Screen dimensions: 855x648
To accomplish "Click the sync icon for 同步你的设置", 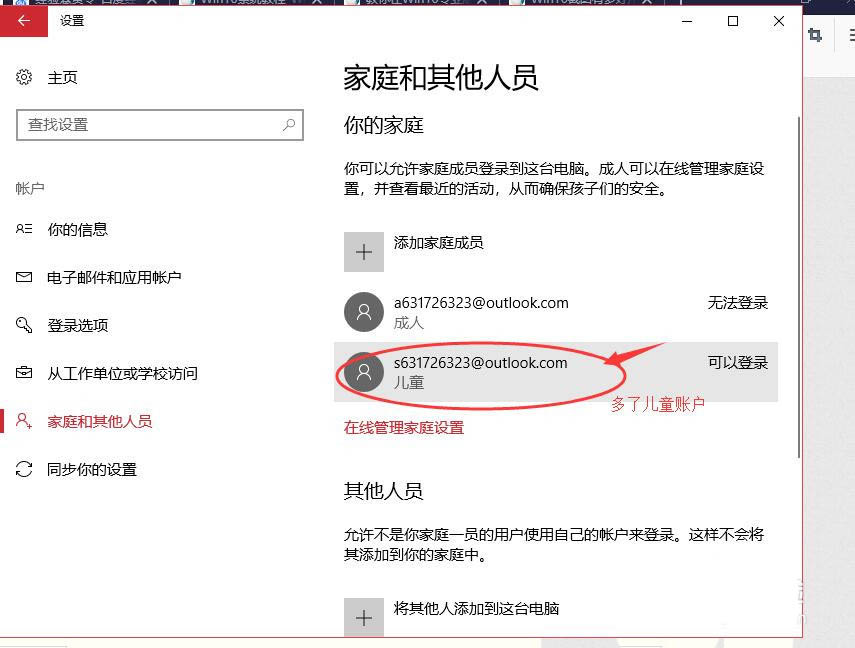I will point(25,469).
